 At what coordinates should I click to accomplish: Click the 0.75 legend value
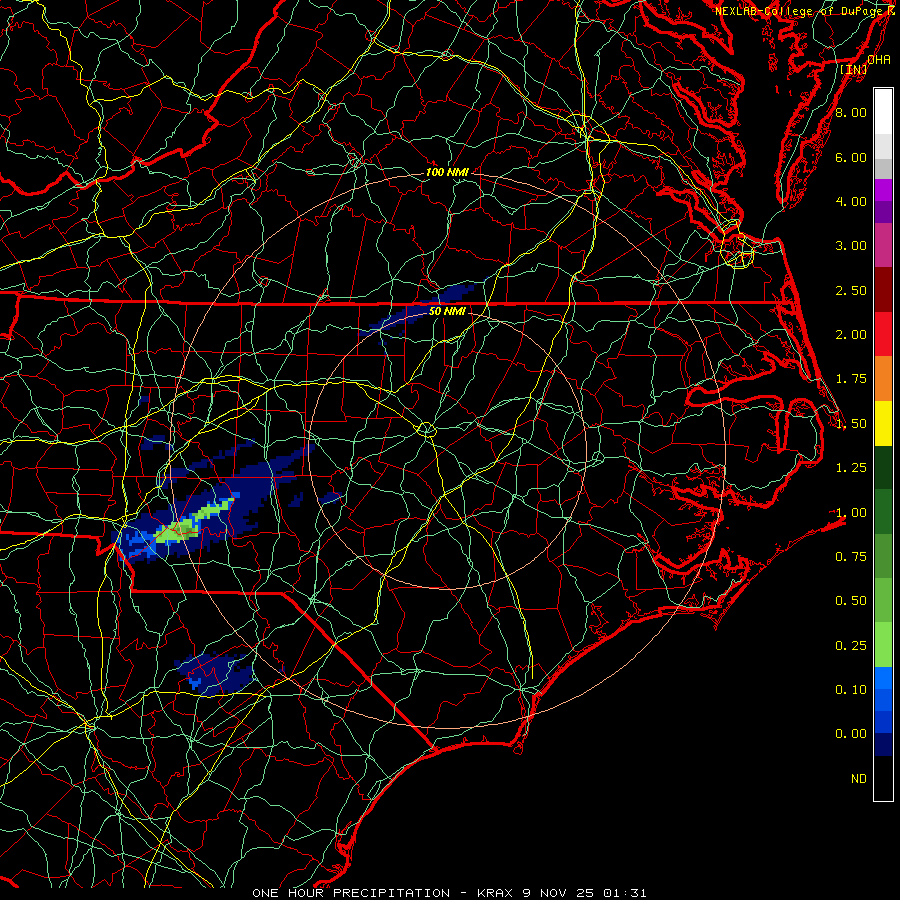(x=851, y=557)
